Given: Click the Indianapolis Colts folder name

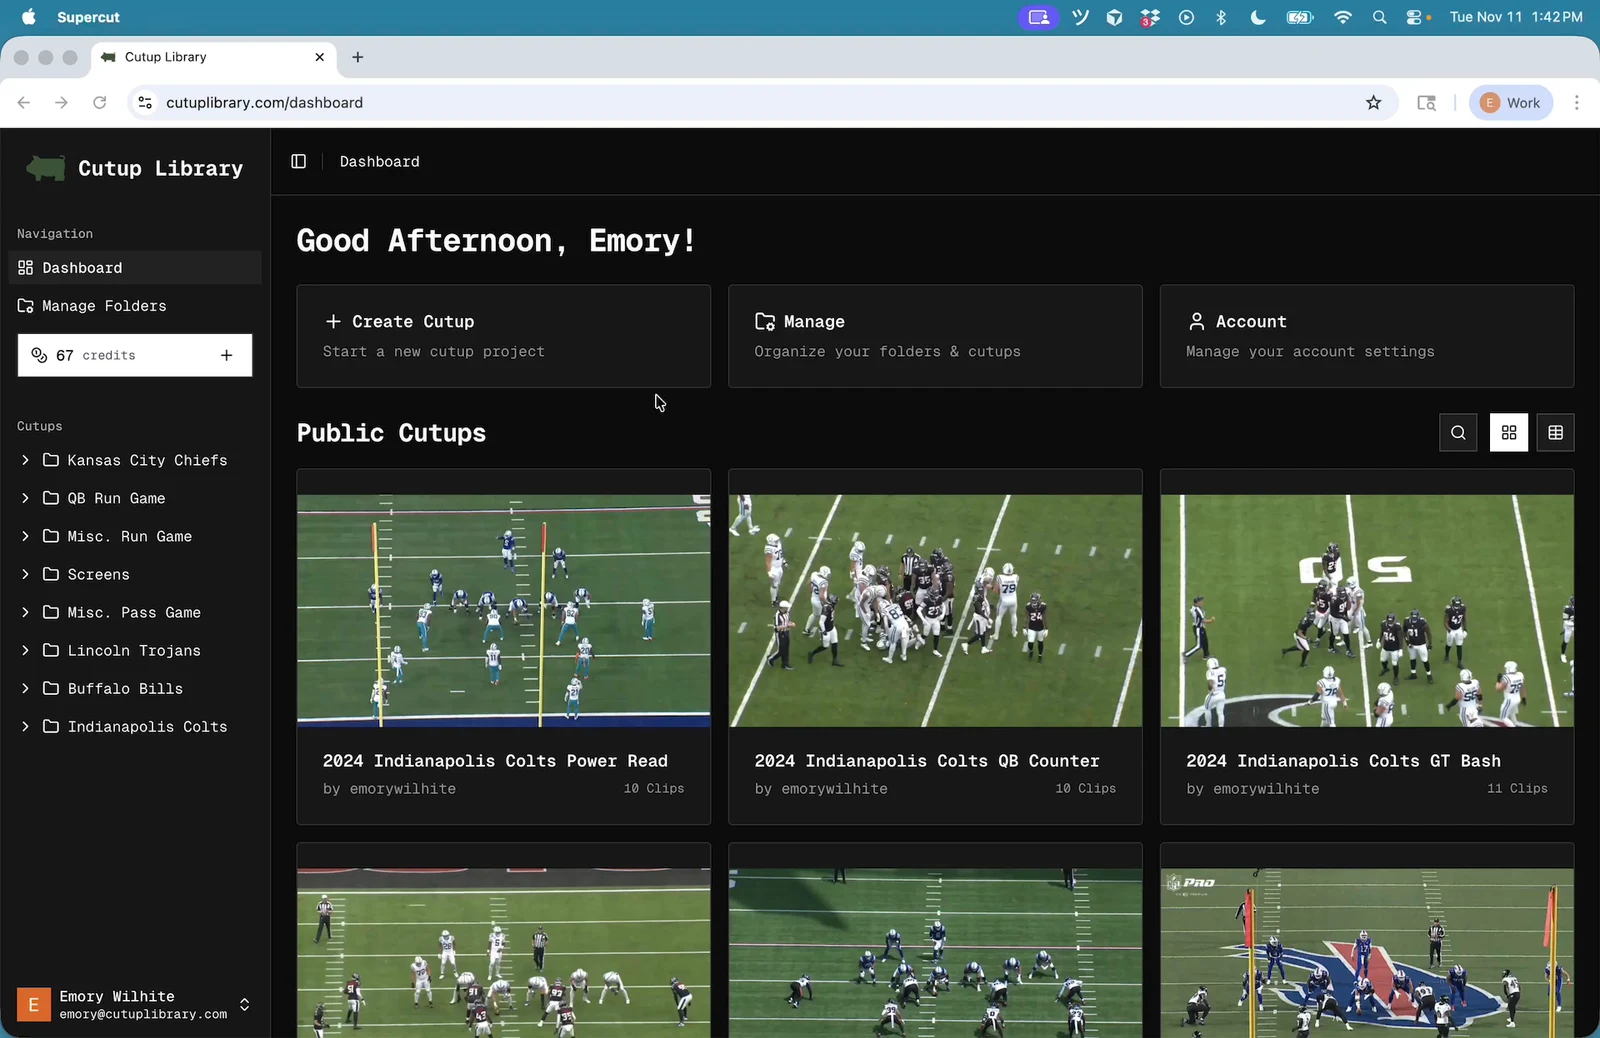Looking at the screenshot, I should point(147,726).
